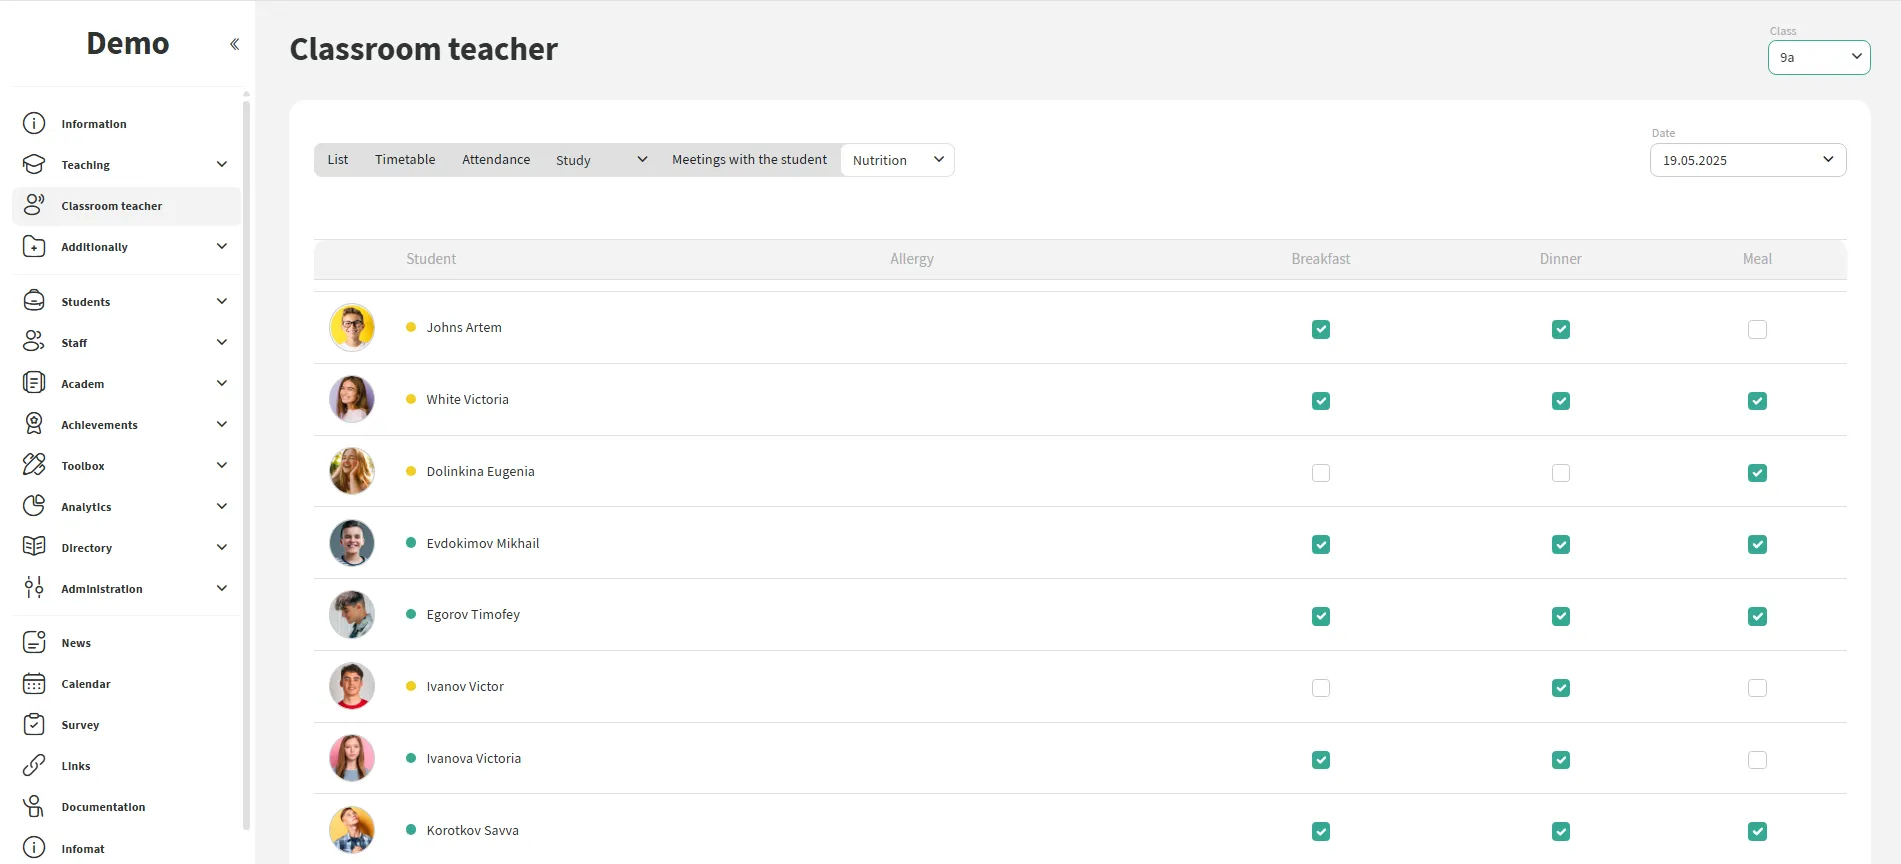Click the Achievements badge icon

pos(34,424)
